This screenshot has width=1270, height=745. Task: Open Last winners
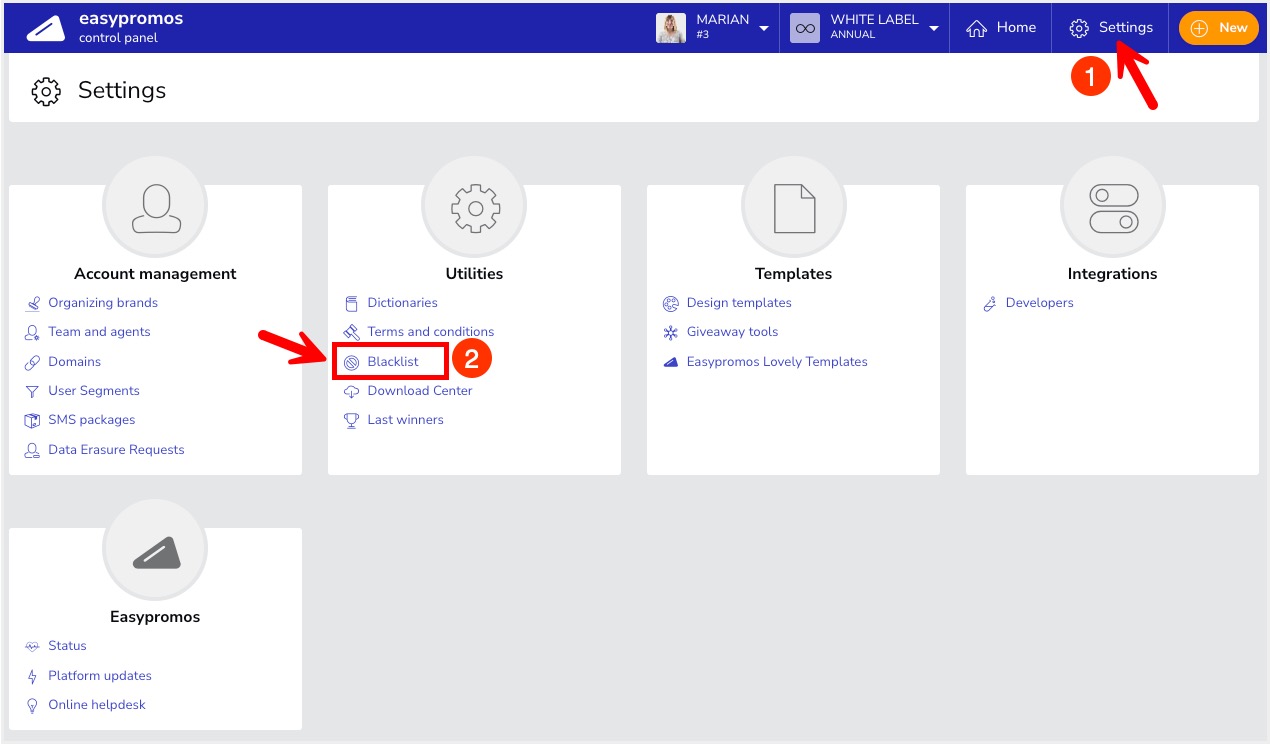click(x=406, y=420)
